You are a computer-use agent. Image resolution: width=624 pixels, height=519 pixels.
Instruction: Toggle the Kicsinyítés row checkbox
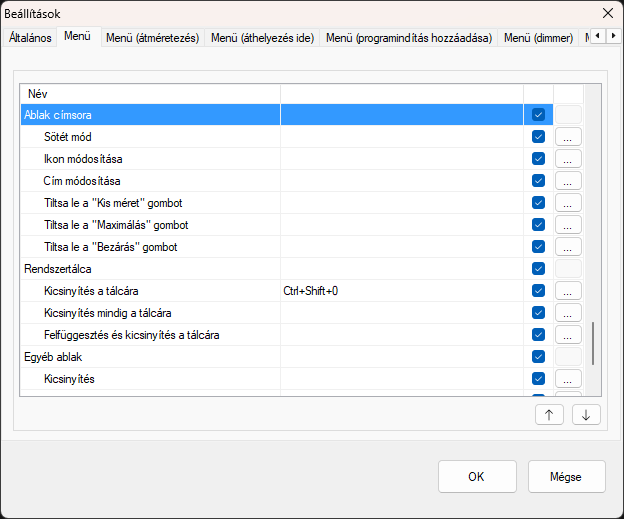point(538,379)
